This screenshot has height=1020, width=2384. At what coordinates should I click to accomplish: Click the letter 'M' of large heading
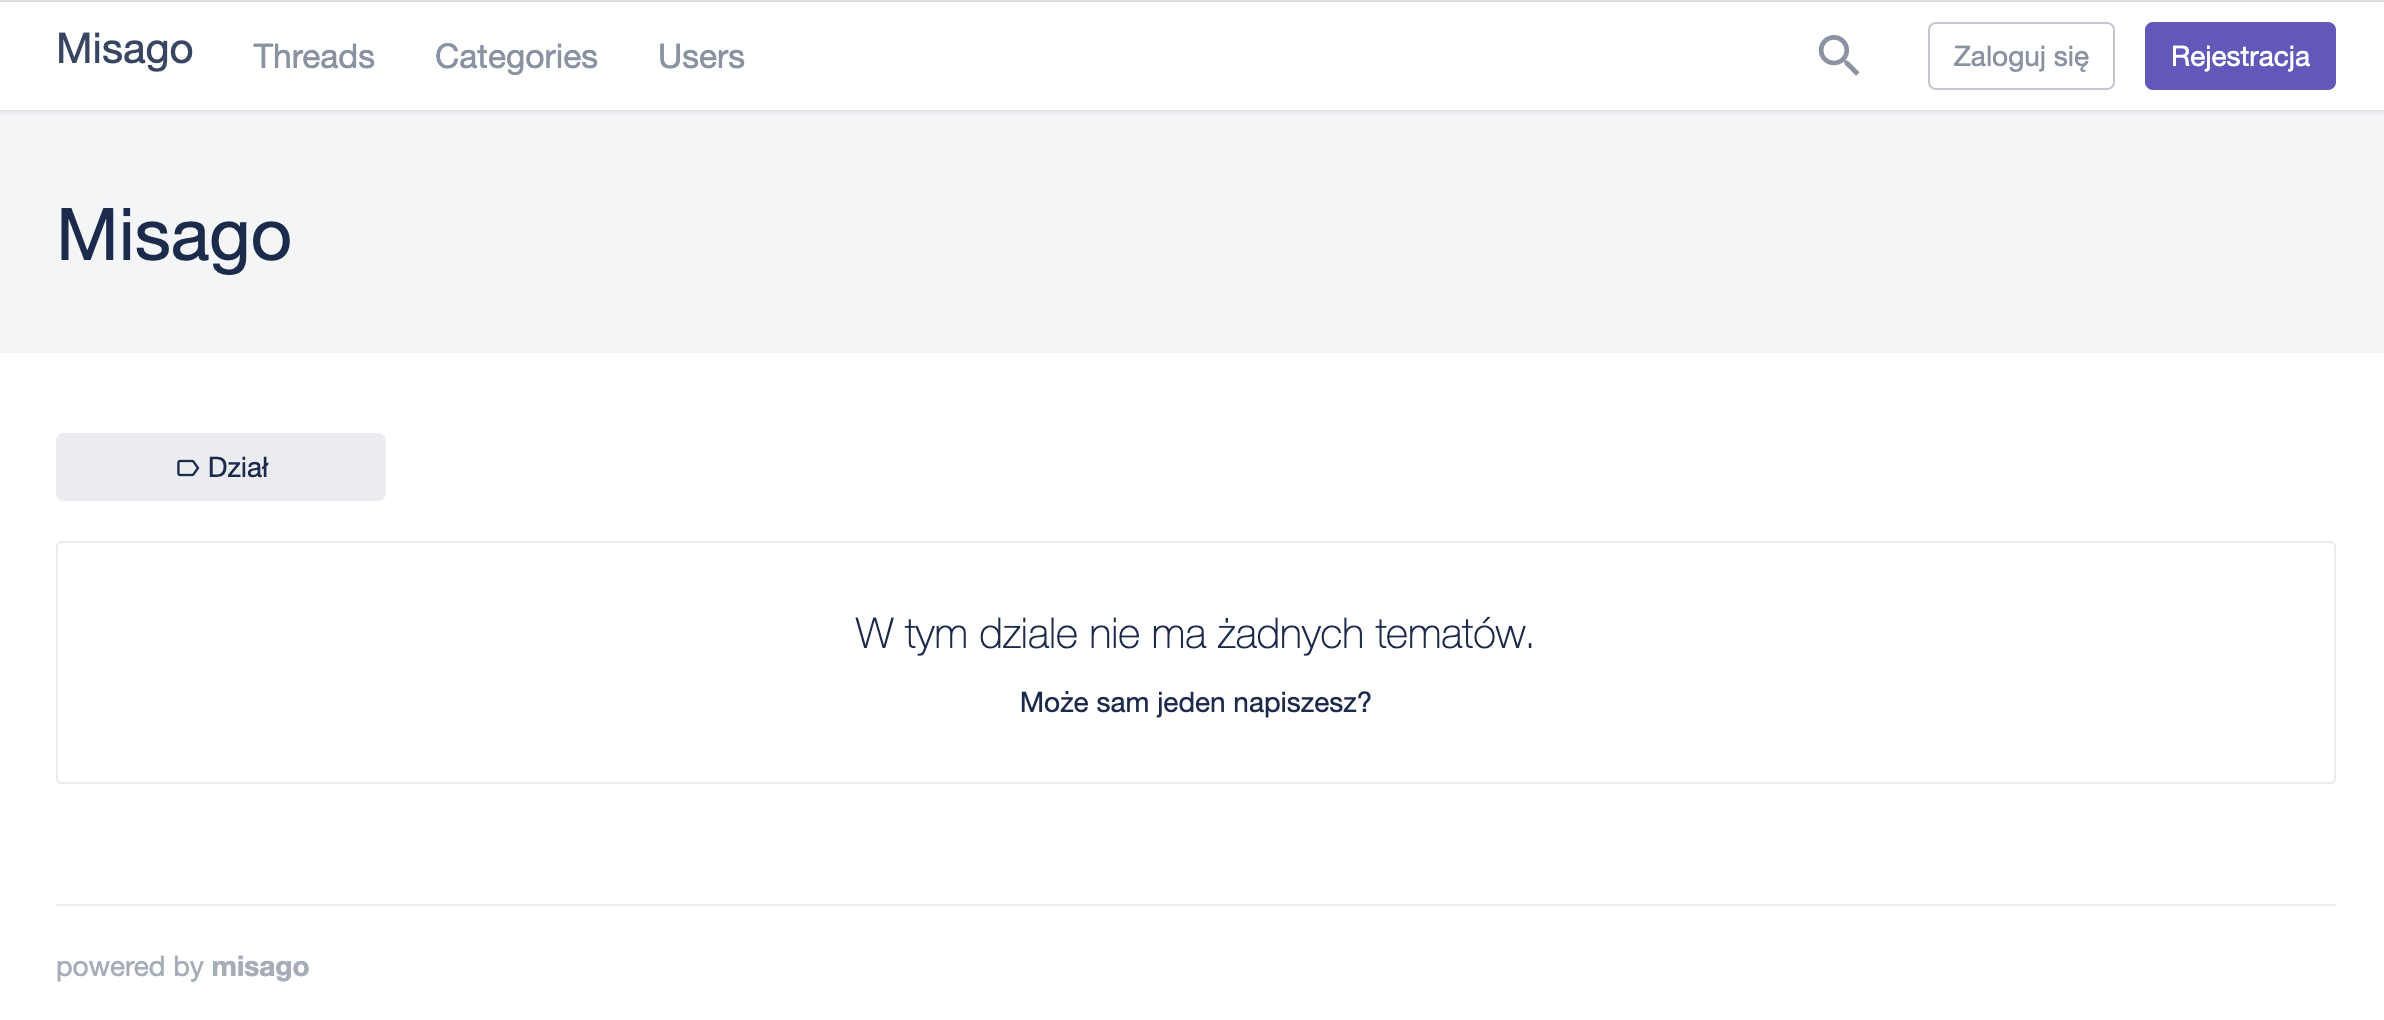[86, 236]
